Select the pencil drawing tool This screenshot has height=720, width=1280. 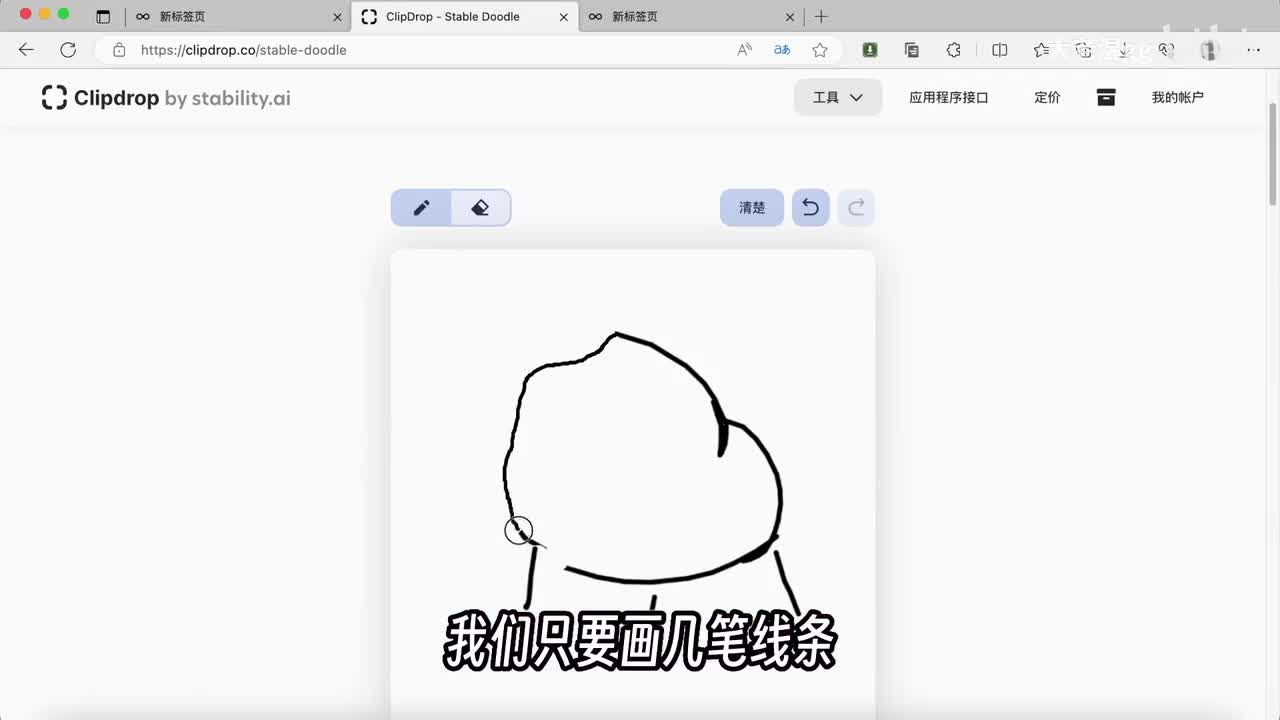point(421,208)
